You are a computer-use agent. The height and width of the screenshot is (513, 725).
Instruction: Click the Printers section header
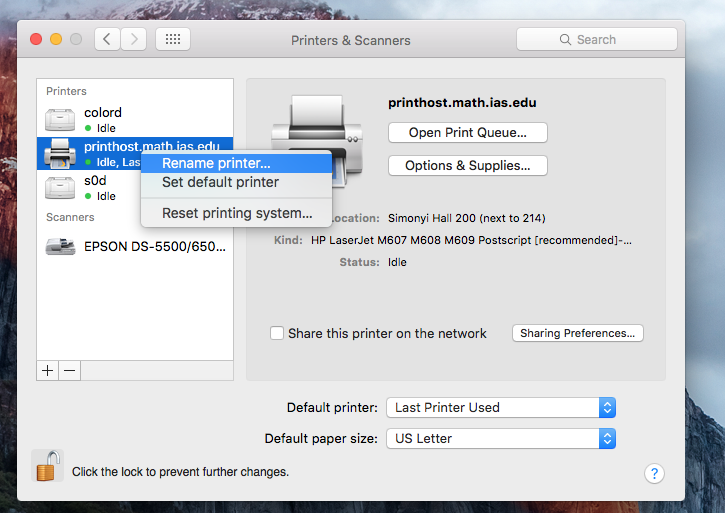point(66,91)
